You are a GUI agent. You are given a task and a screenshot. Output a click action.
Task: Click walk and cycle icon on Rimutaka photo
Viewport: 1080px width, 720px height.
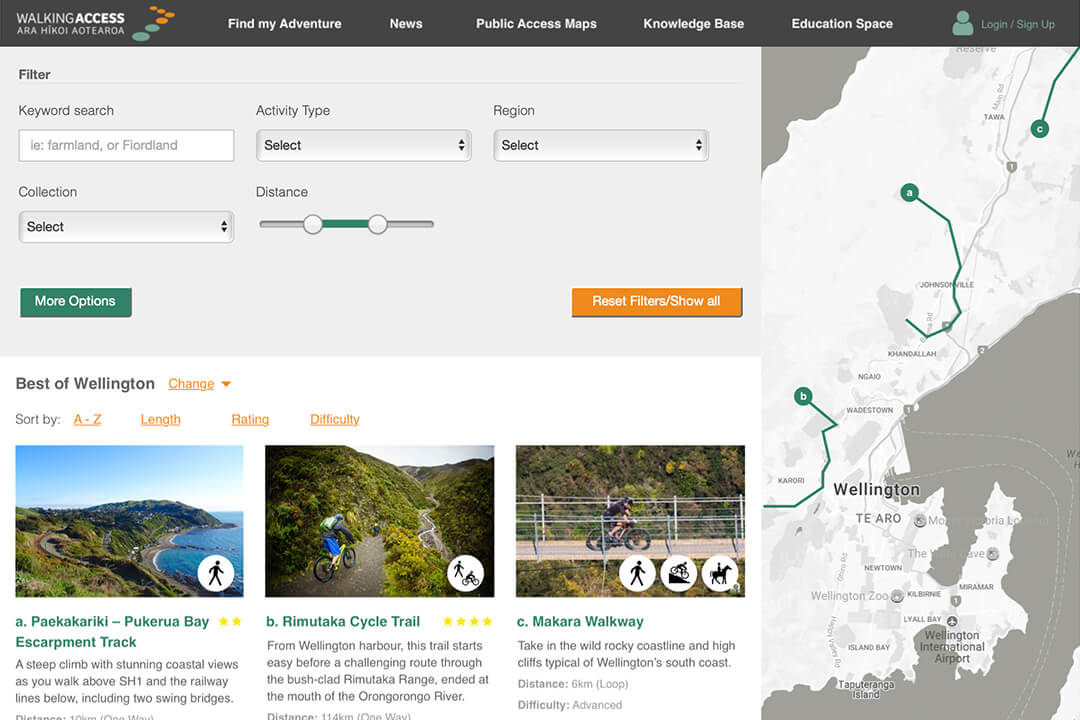pyautogui.click(x=466, y=573)
